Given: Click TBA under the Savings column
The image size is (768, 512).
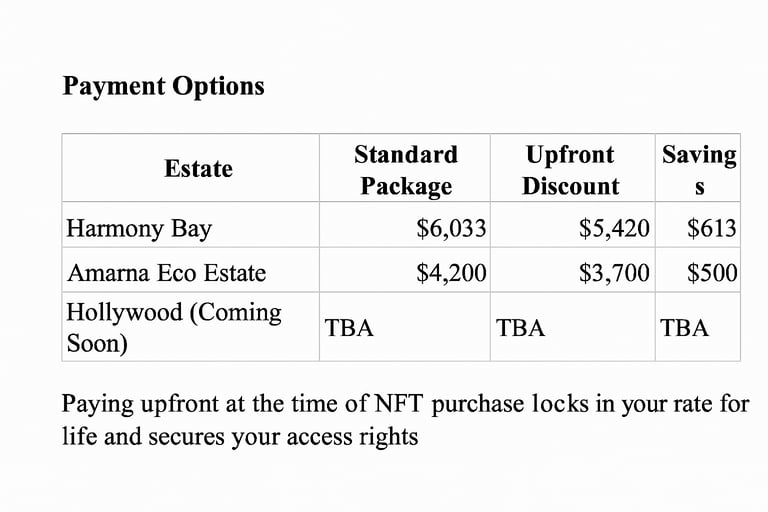Looking at the screenshot, I should pos(684,327).
